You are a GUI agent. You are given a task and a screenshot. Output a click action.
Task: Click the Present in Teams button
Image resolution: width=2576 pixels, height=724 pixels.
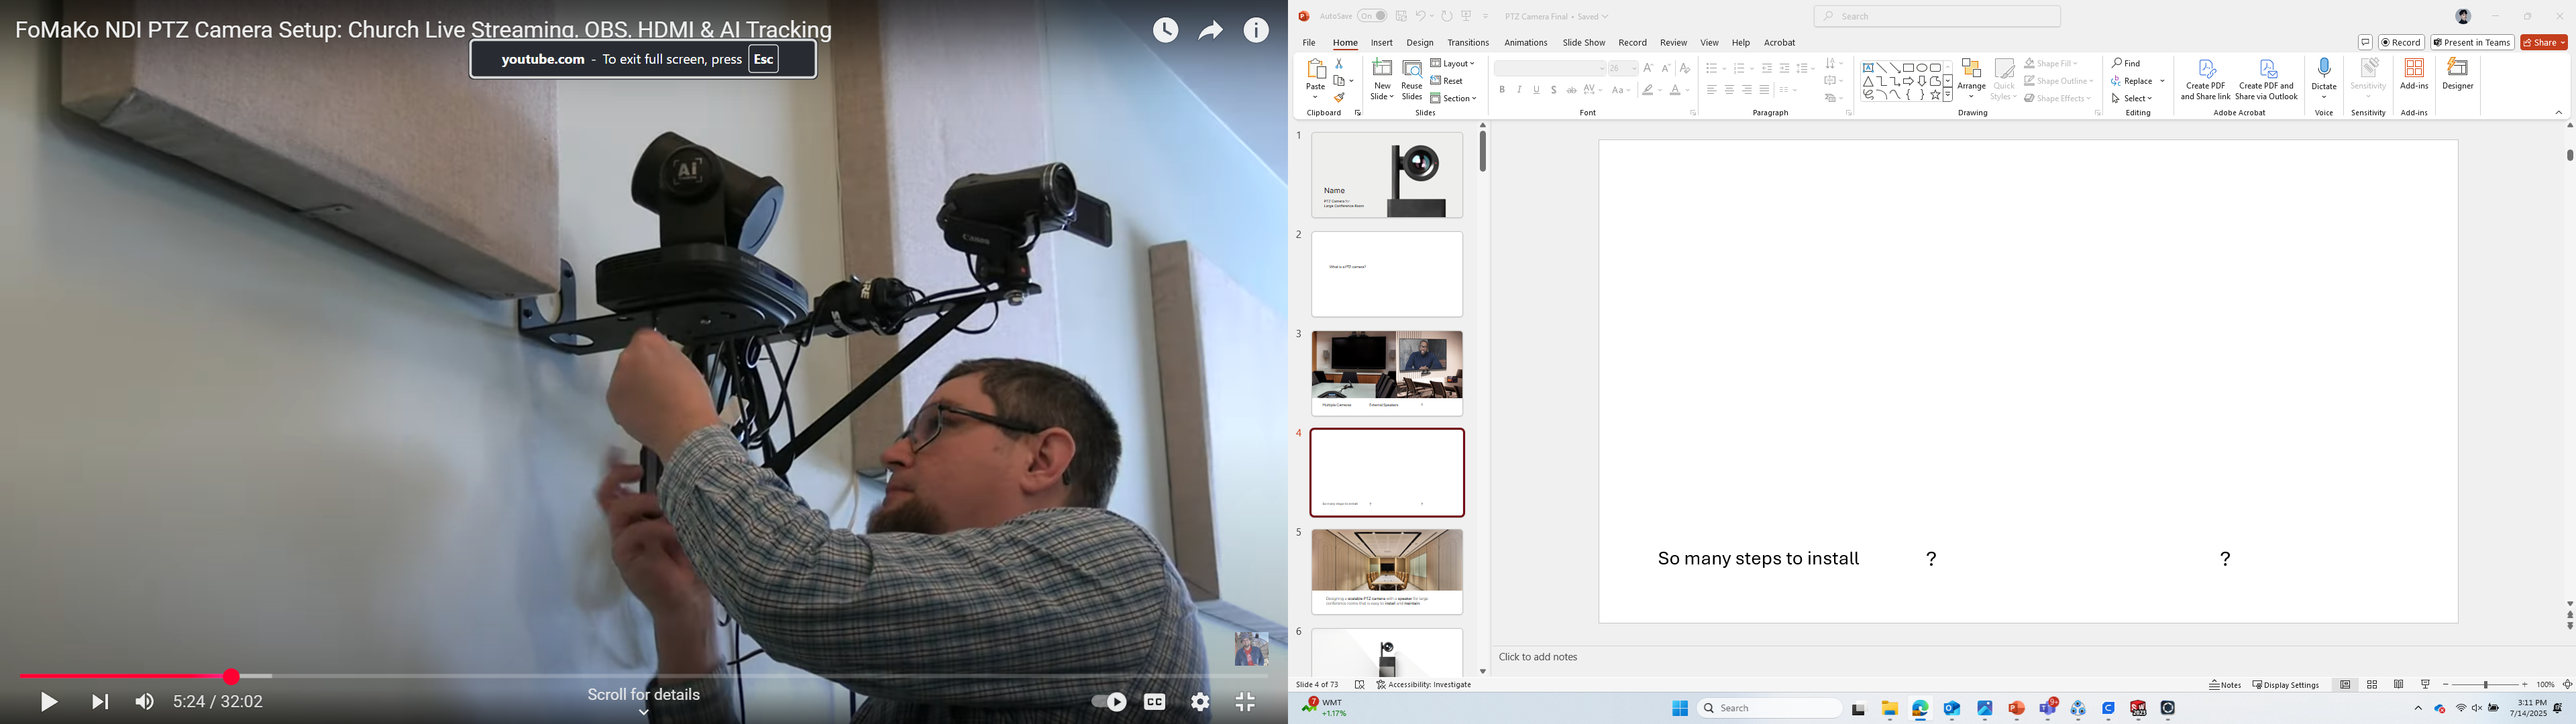click(2472, 43)
